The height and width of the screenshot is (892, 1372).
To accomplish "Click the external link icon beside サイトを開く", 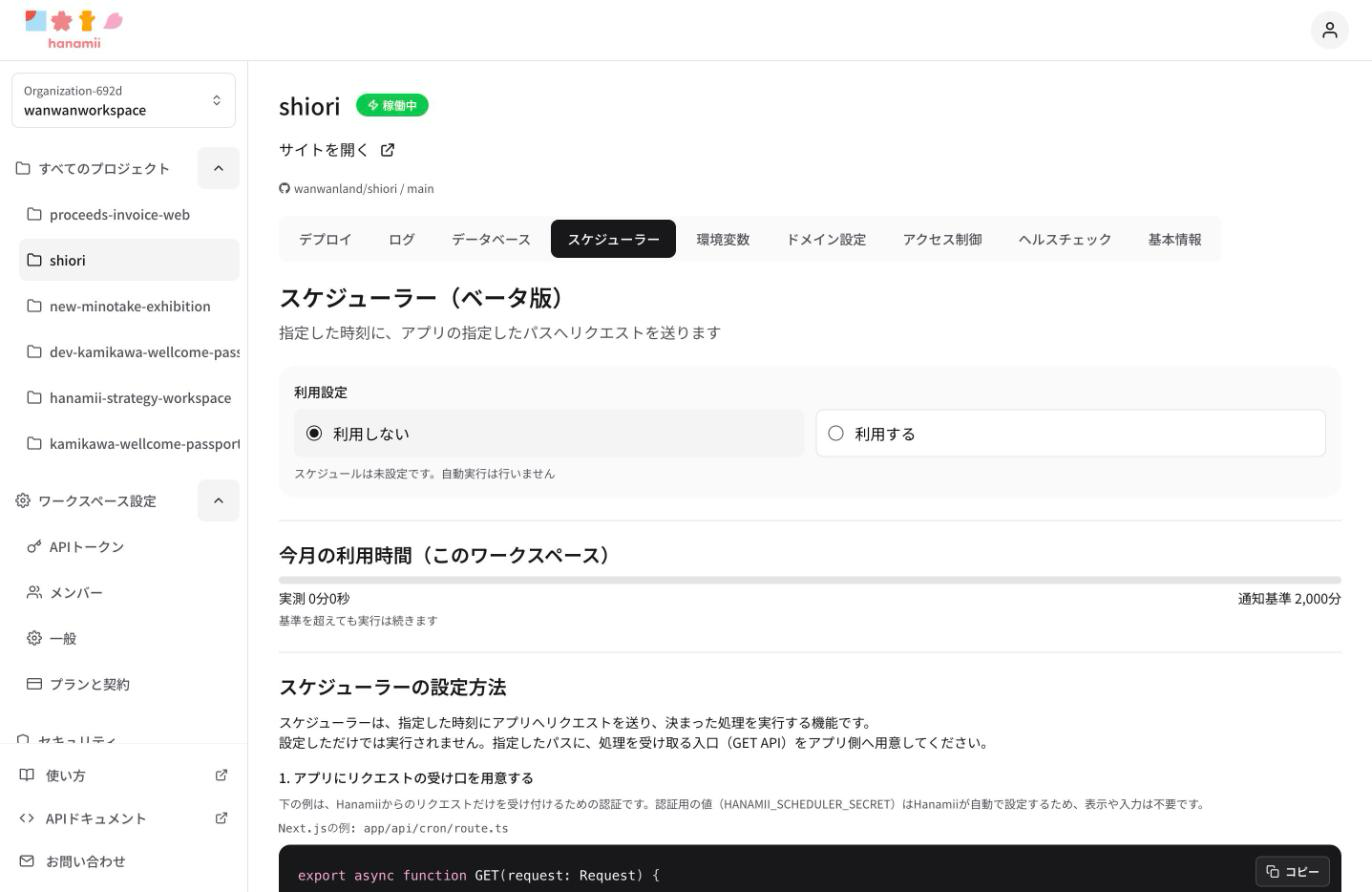I will (x=388, y=150).
